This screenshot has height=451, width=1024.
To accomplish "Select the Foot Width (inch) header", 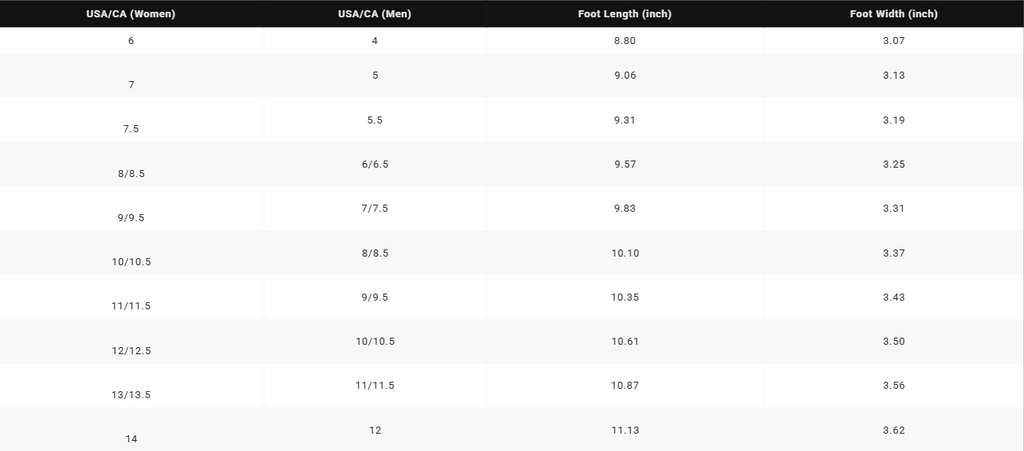I will (893, 14).
